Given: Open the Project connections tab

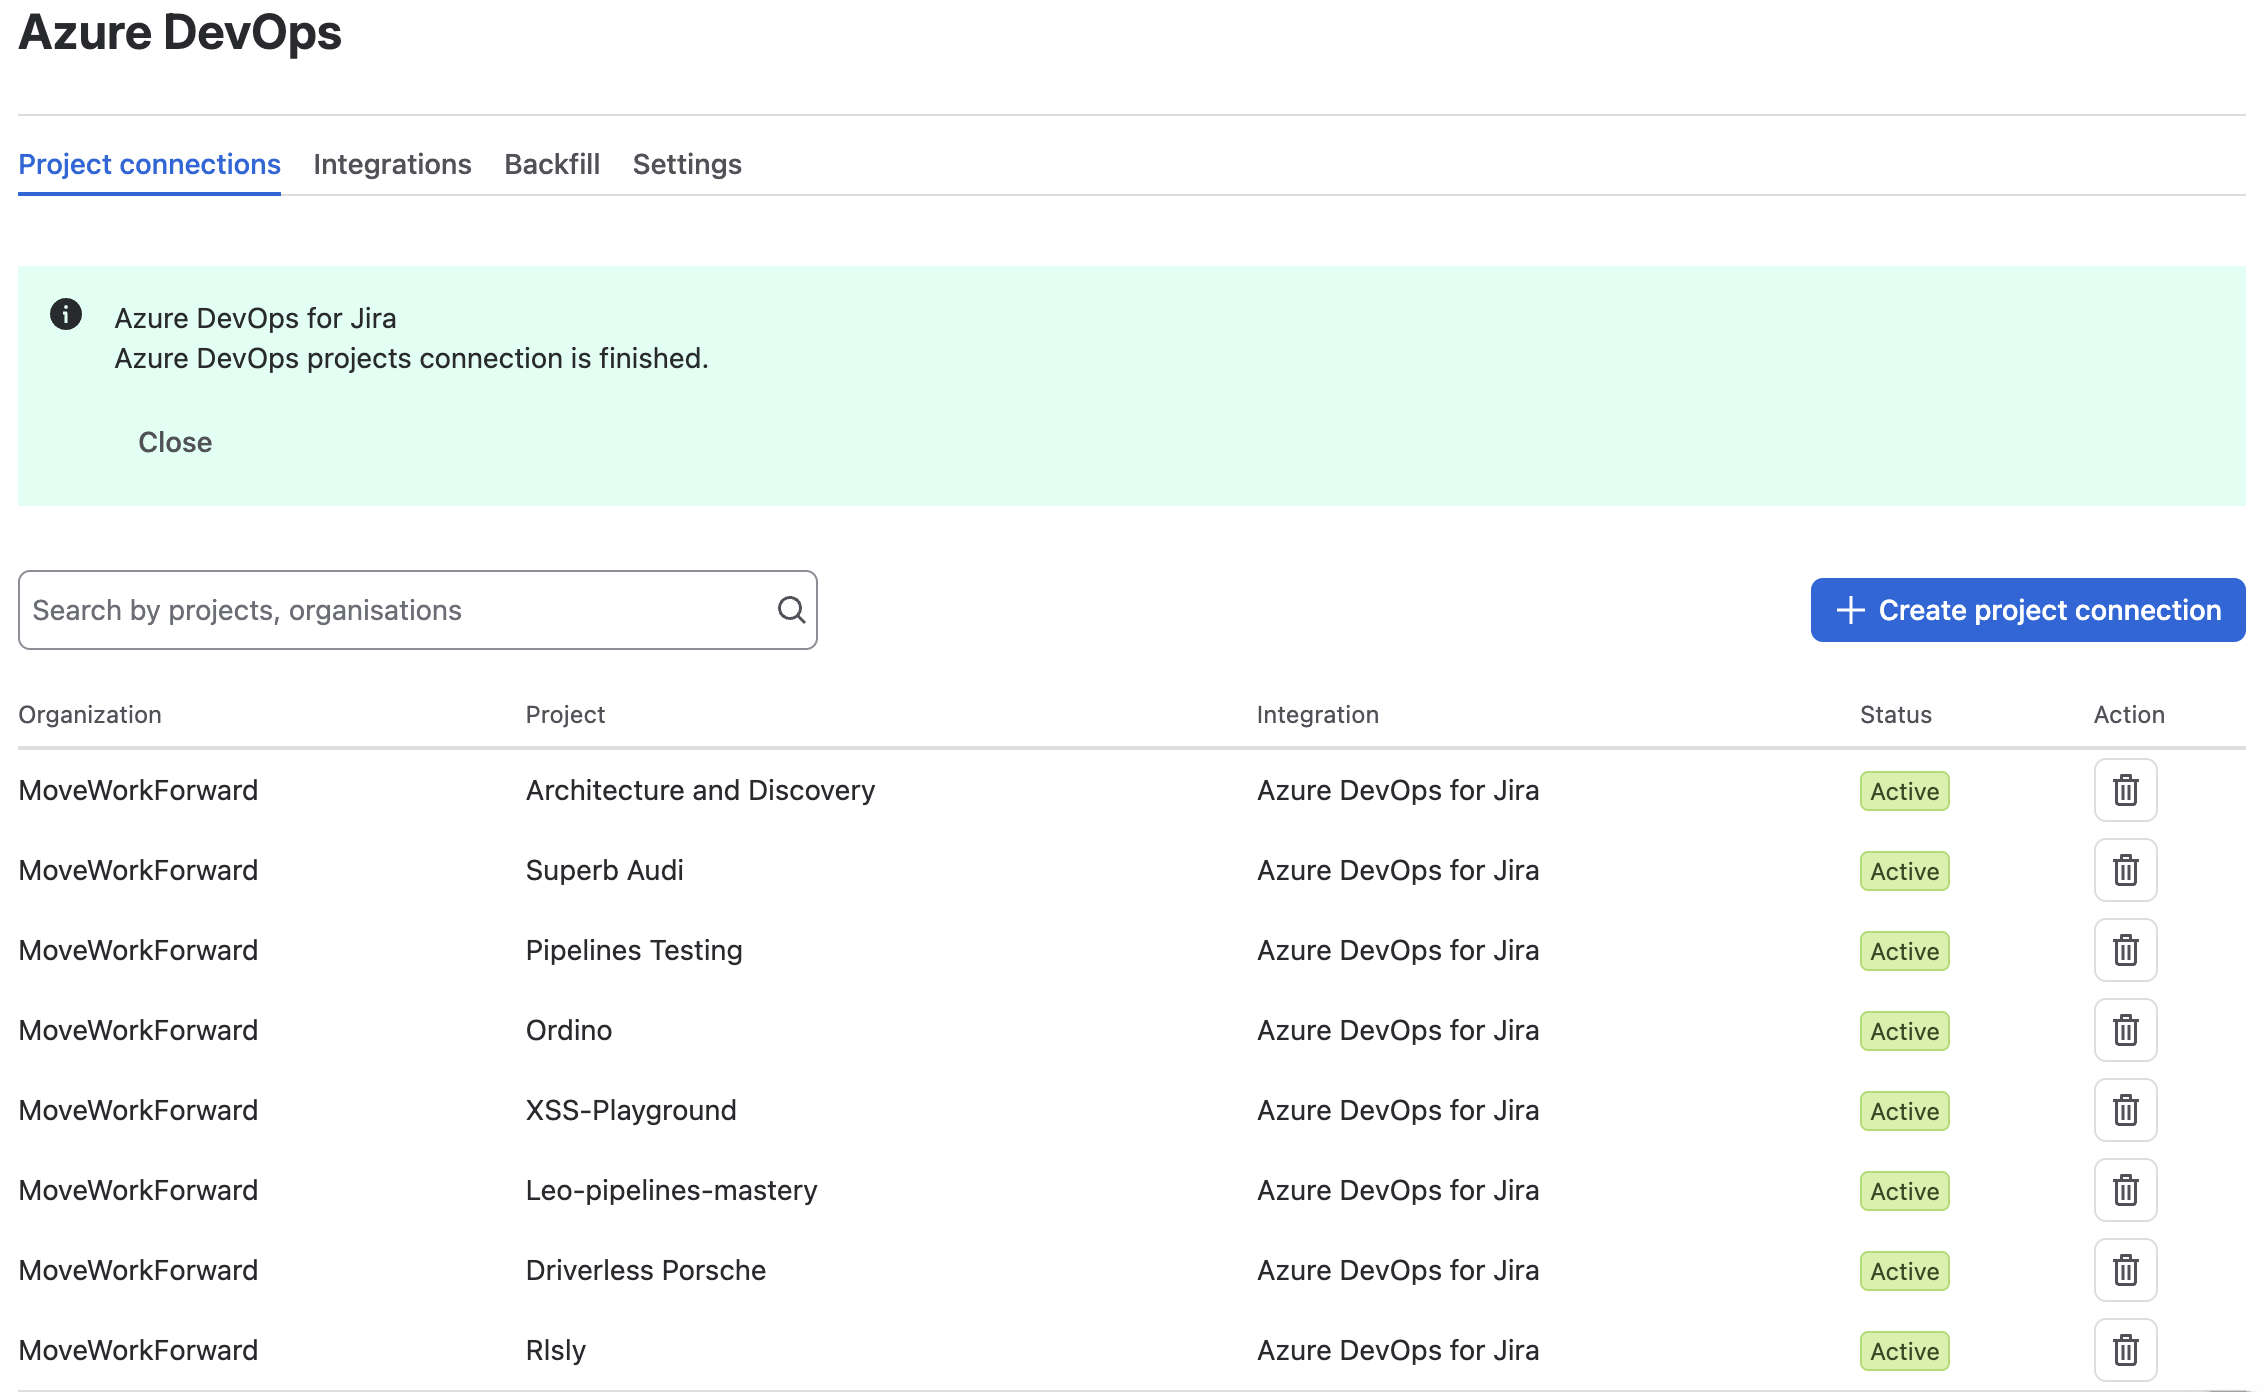Looking at the screenshot, I should (149, 164).
